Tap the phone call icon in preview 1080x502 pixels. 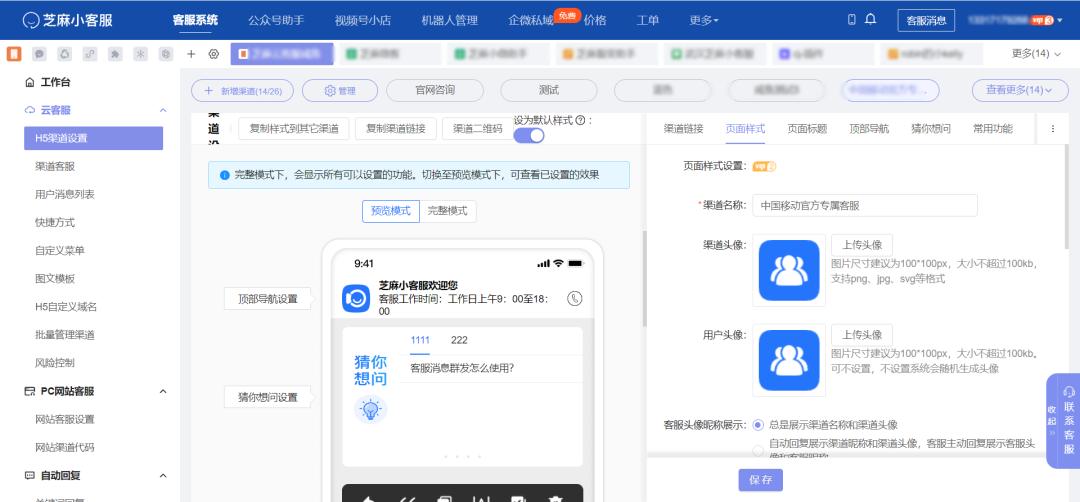574,298
